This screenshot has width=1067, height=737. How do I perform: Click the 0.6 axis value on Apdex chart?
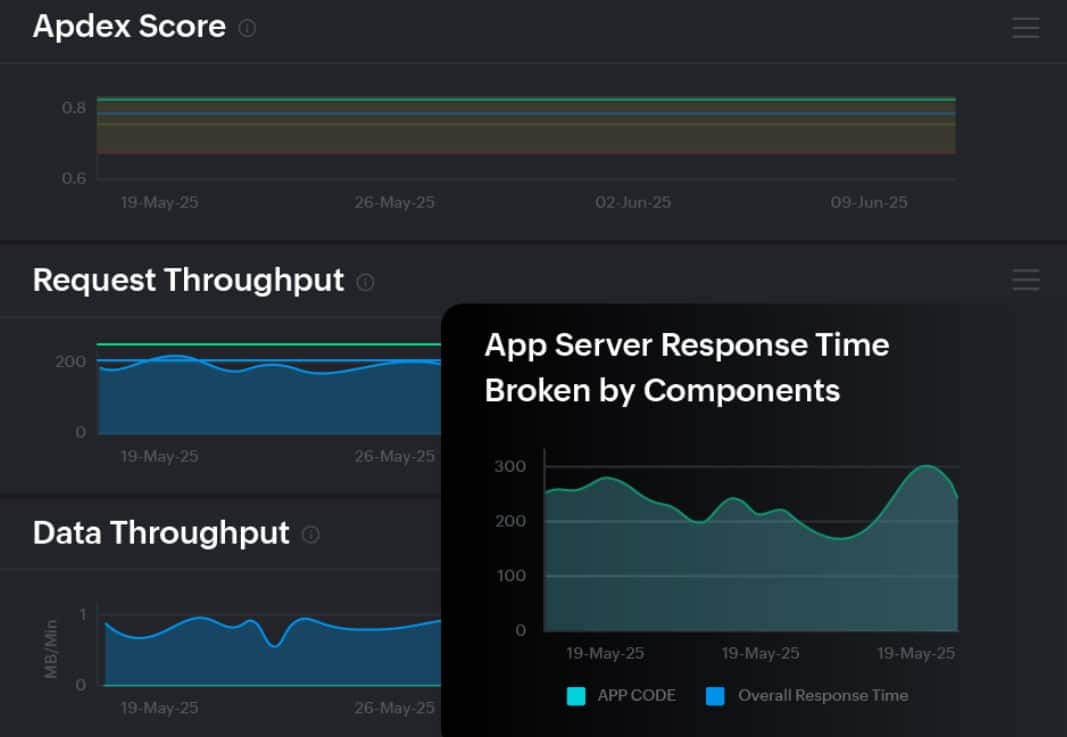73,178
